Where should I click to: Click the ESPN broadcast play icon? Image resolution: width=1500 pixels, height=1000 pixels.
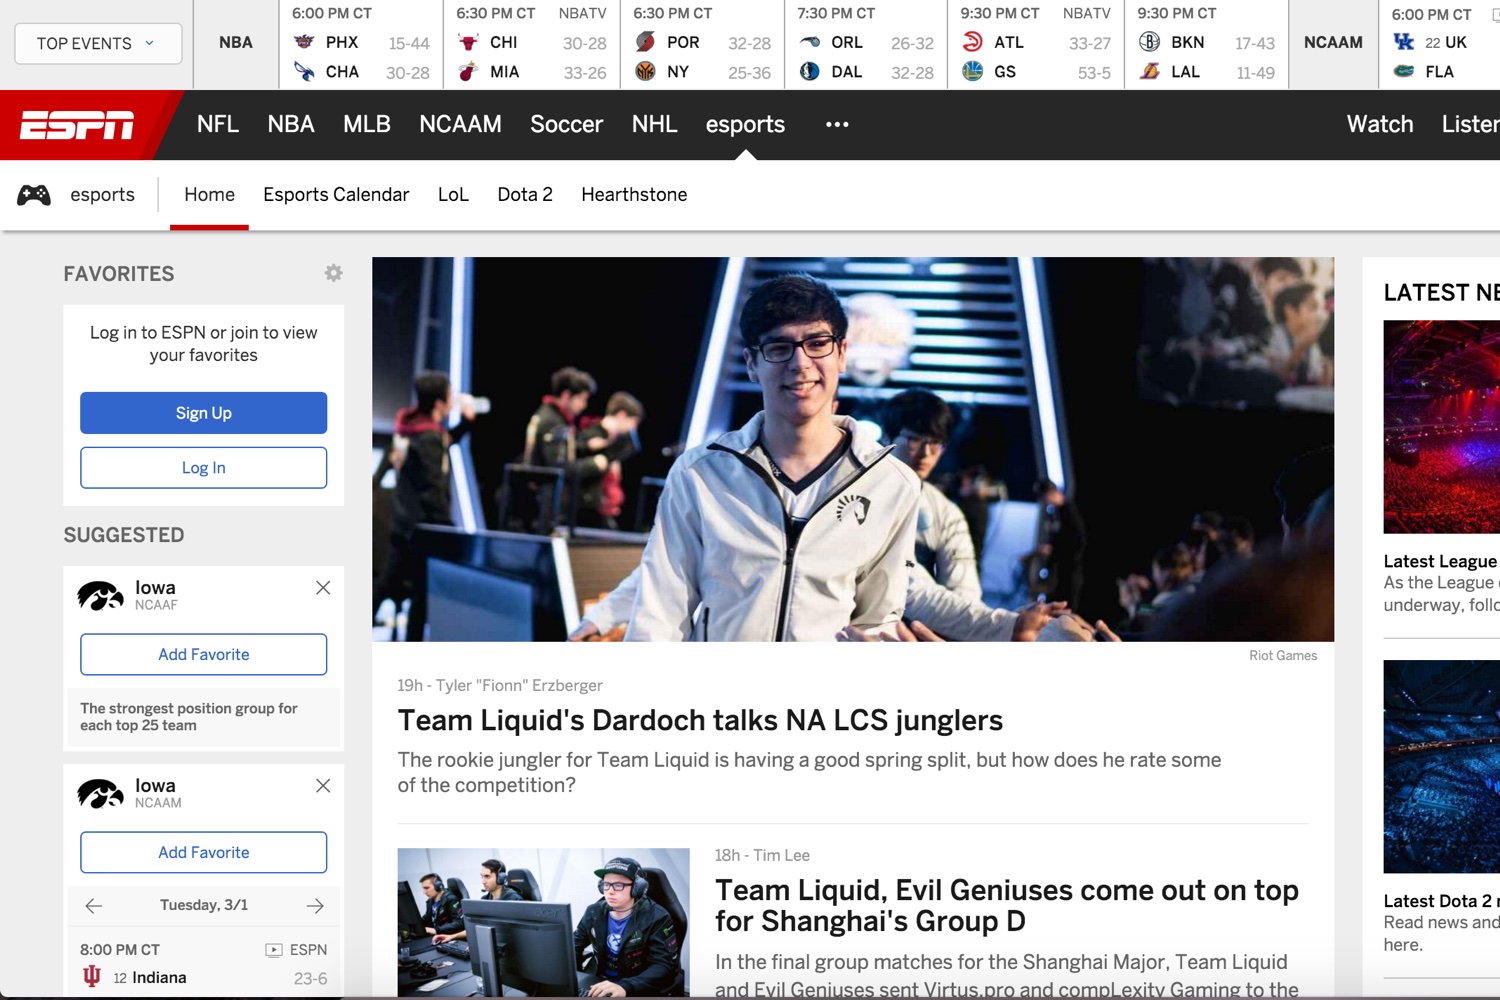pyautogui.click(x=274, y=950)
